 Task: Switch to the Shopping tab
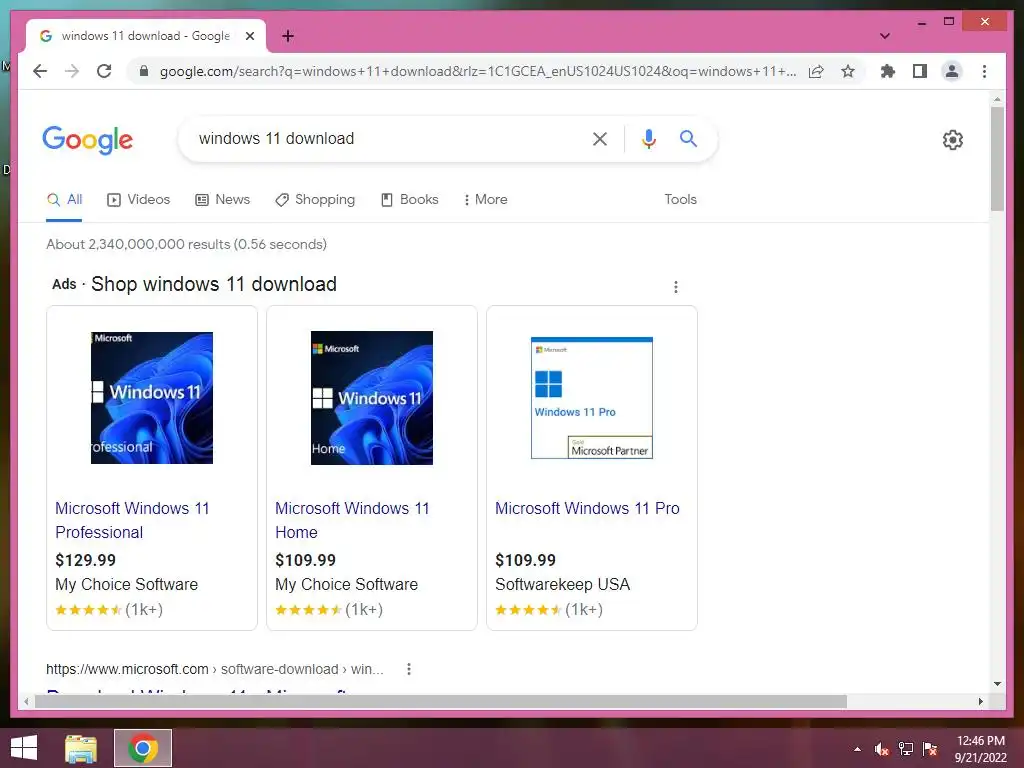point(315,200)
